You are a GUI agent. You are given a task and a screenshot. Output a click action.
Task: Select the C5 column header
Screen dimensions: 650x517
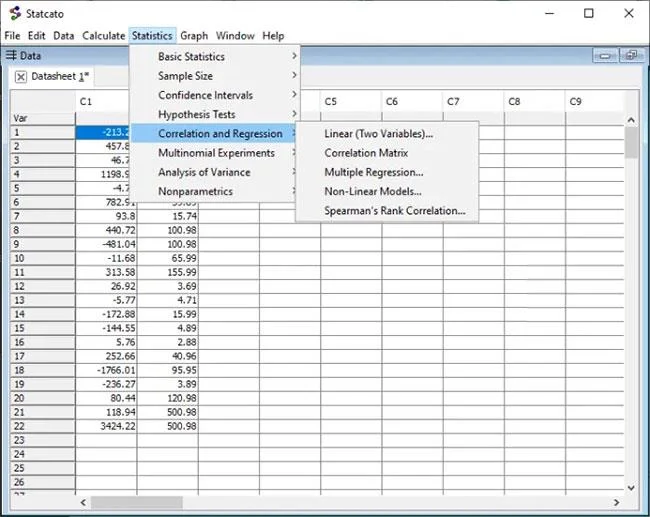(351, 102)
